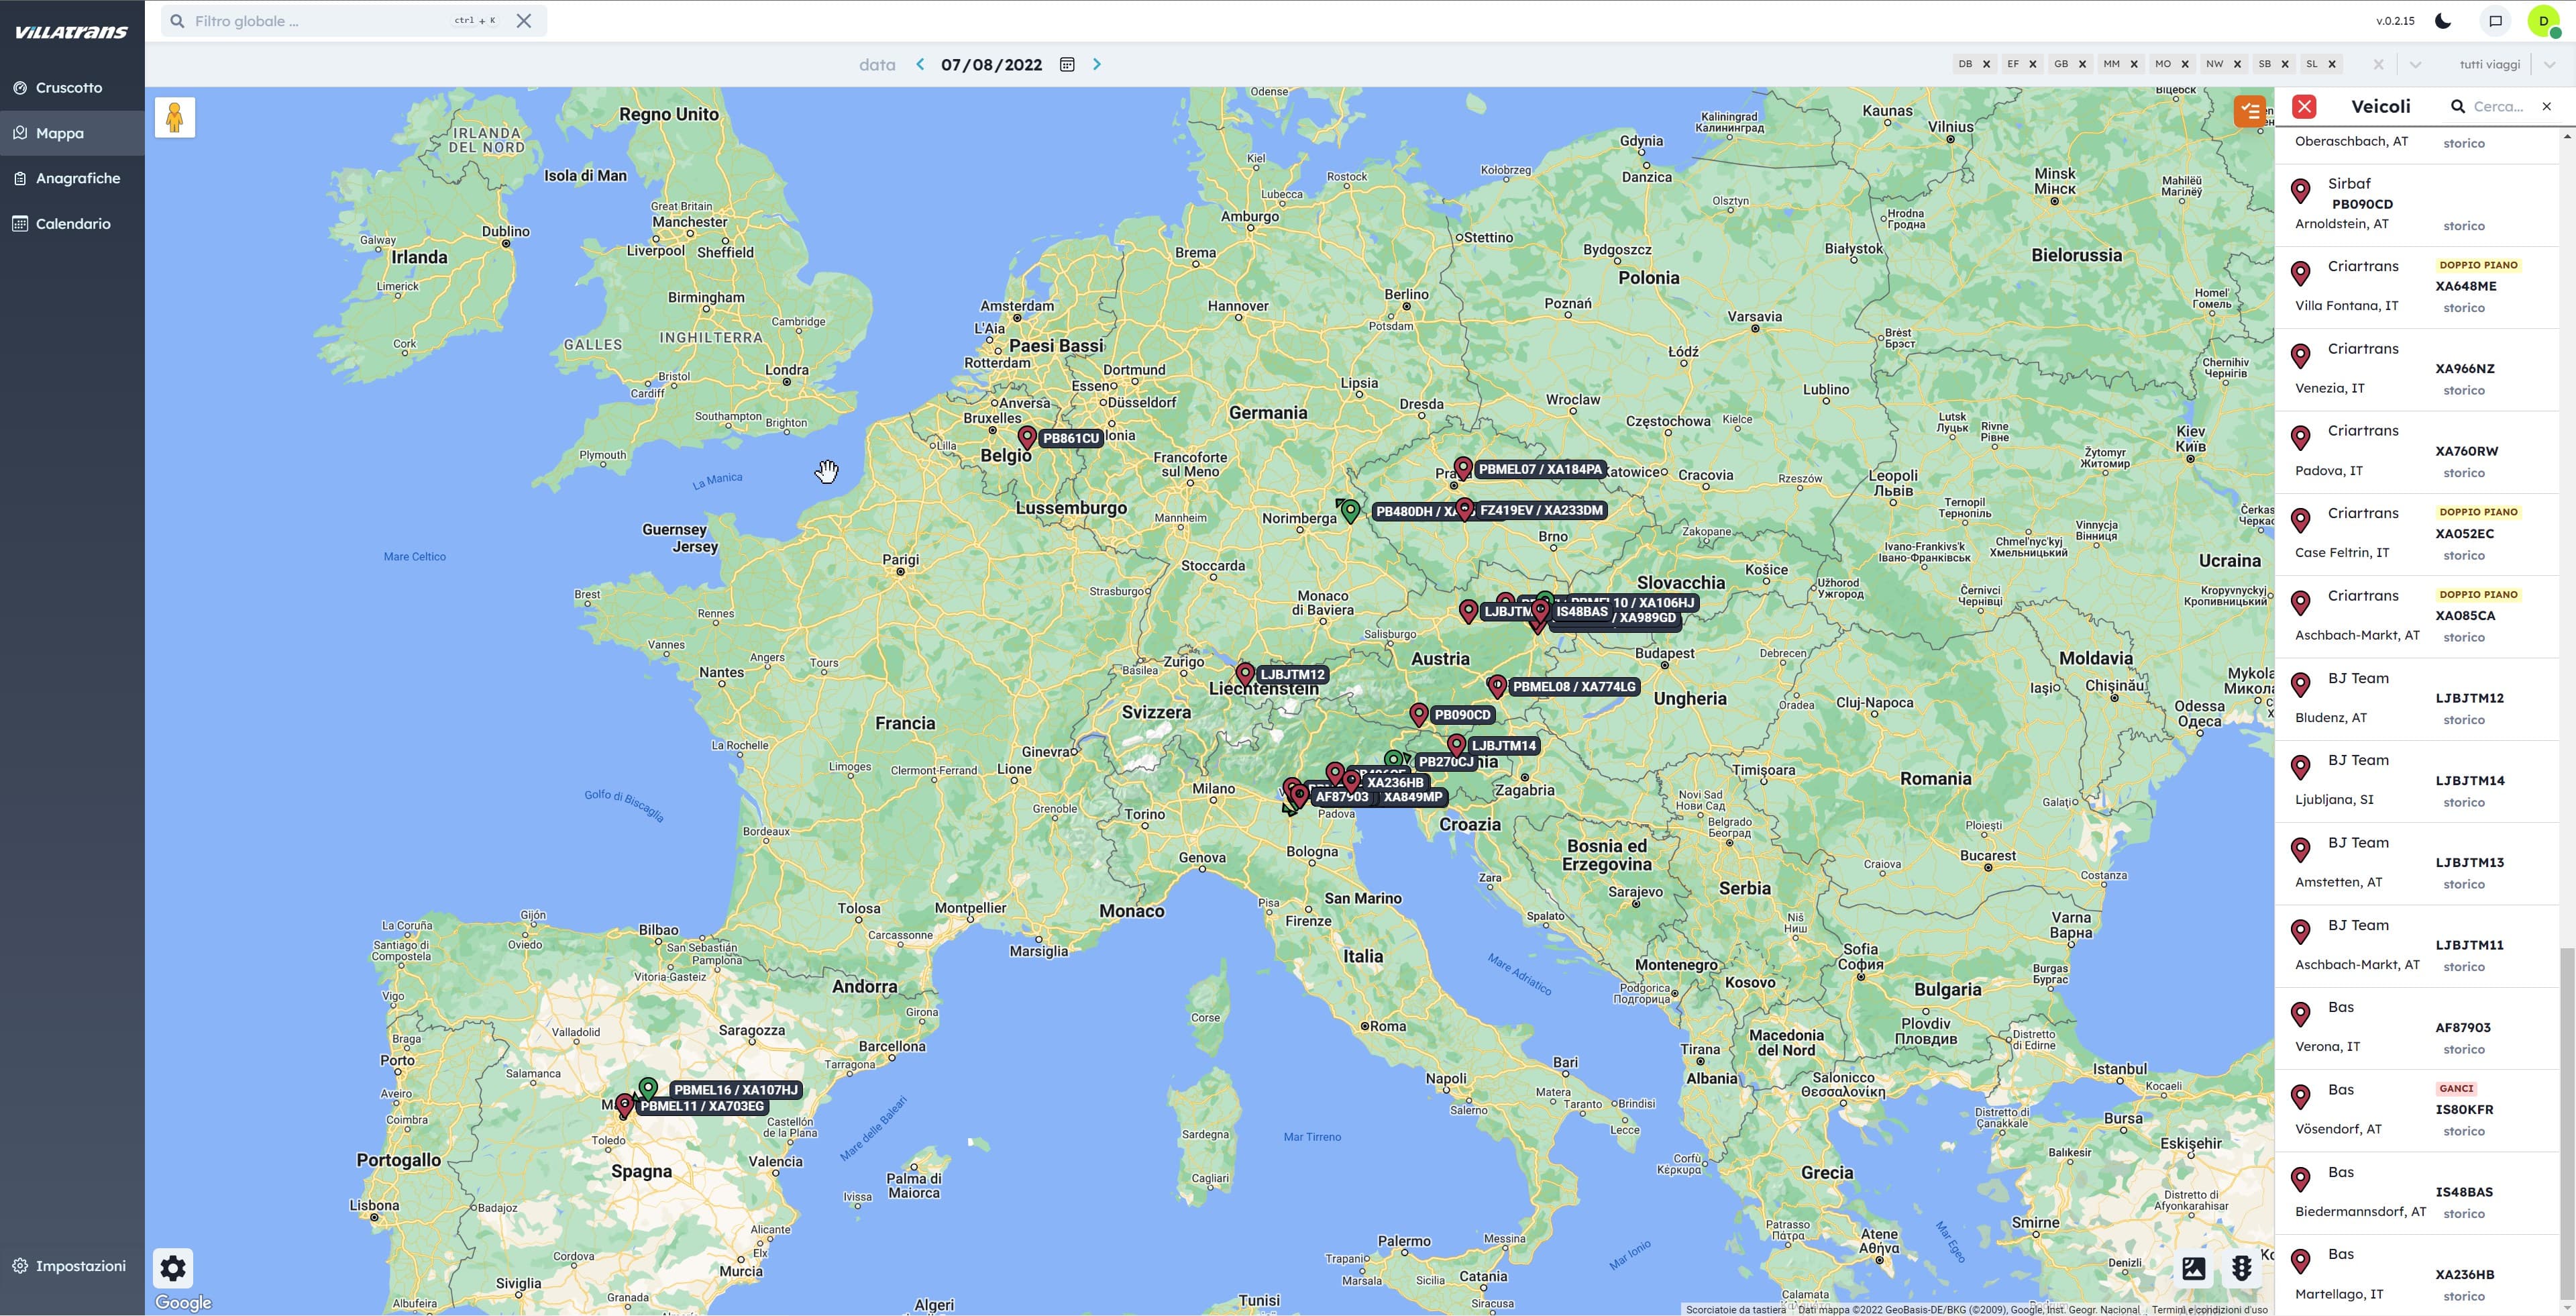Open storico for XA760RW

coord(2464,473)
